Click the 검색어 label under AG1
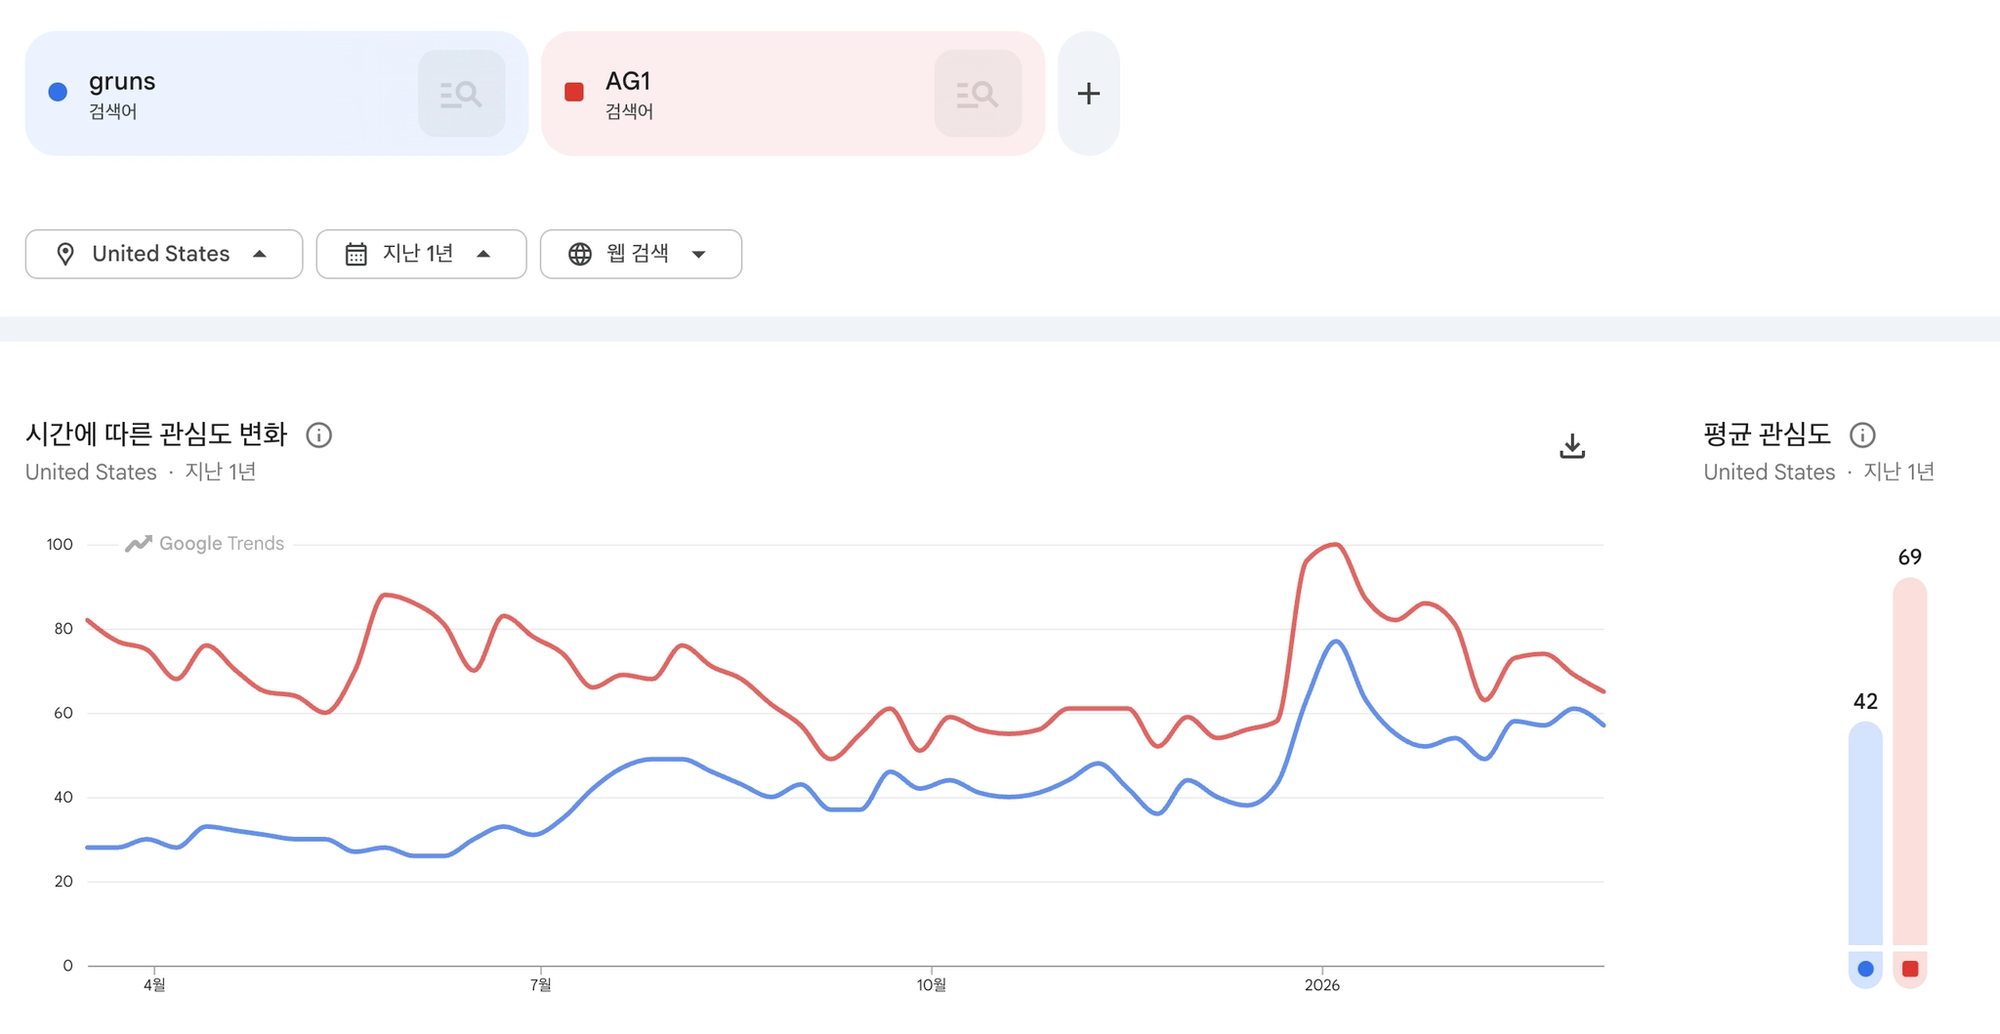This screenshot has height=1034, width=2000. (629, 111)
